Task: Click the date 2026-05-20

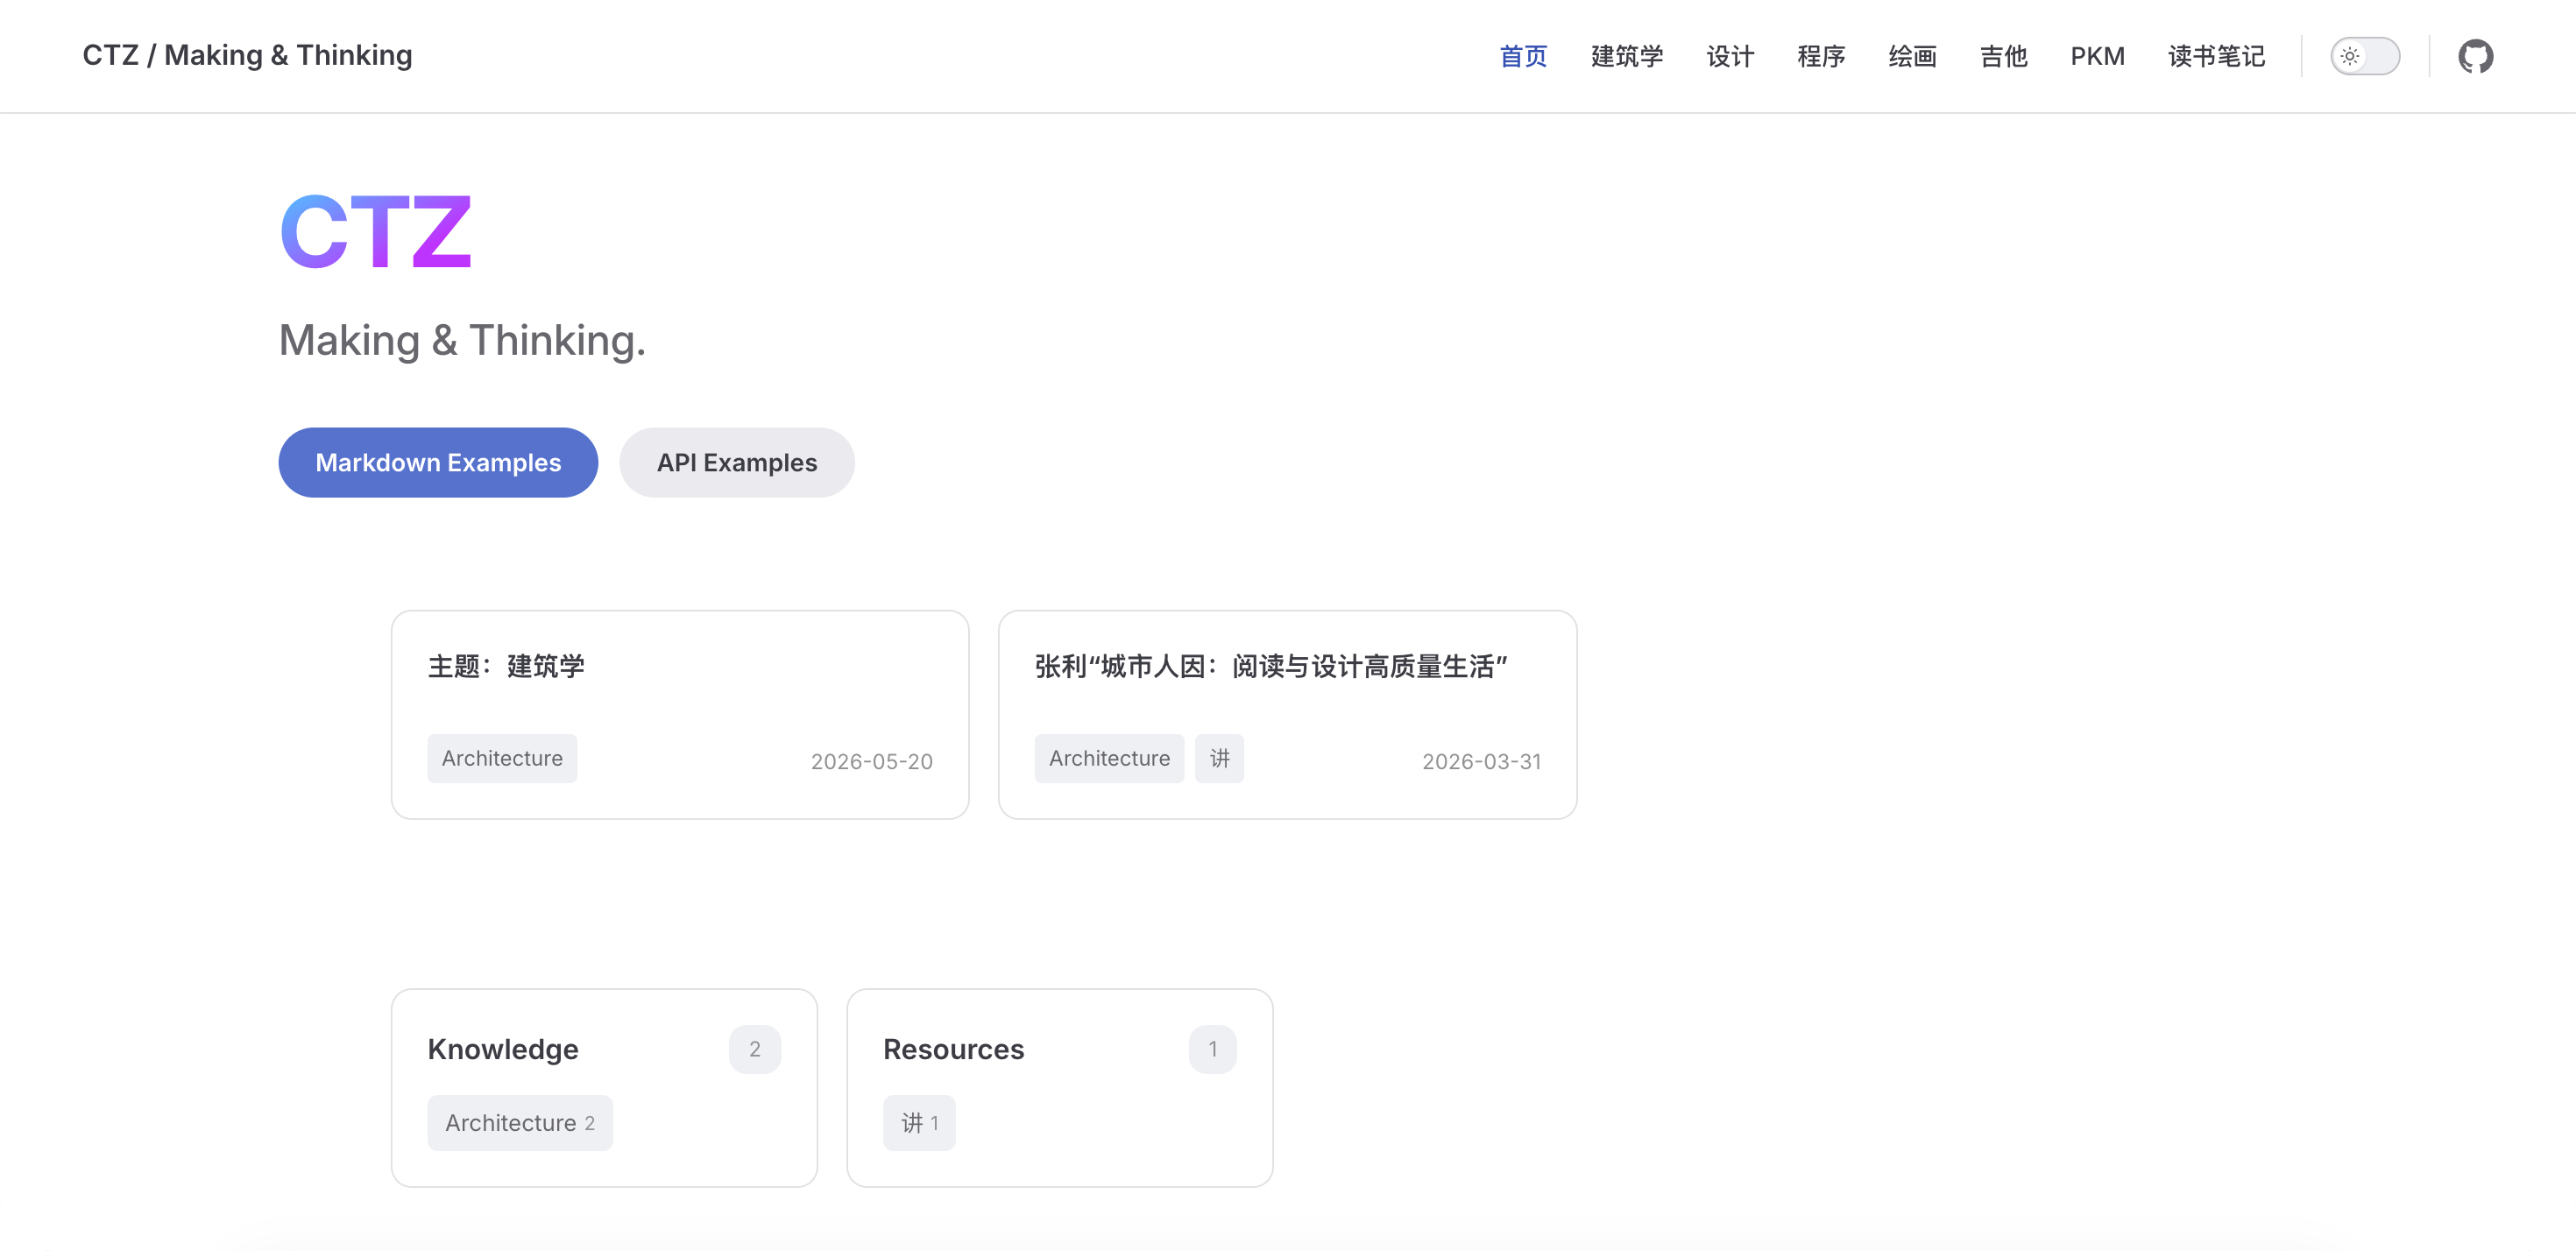Action: pyautogui.click(x=871, y=761)
